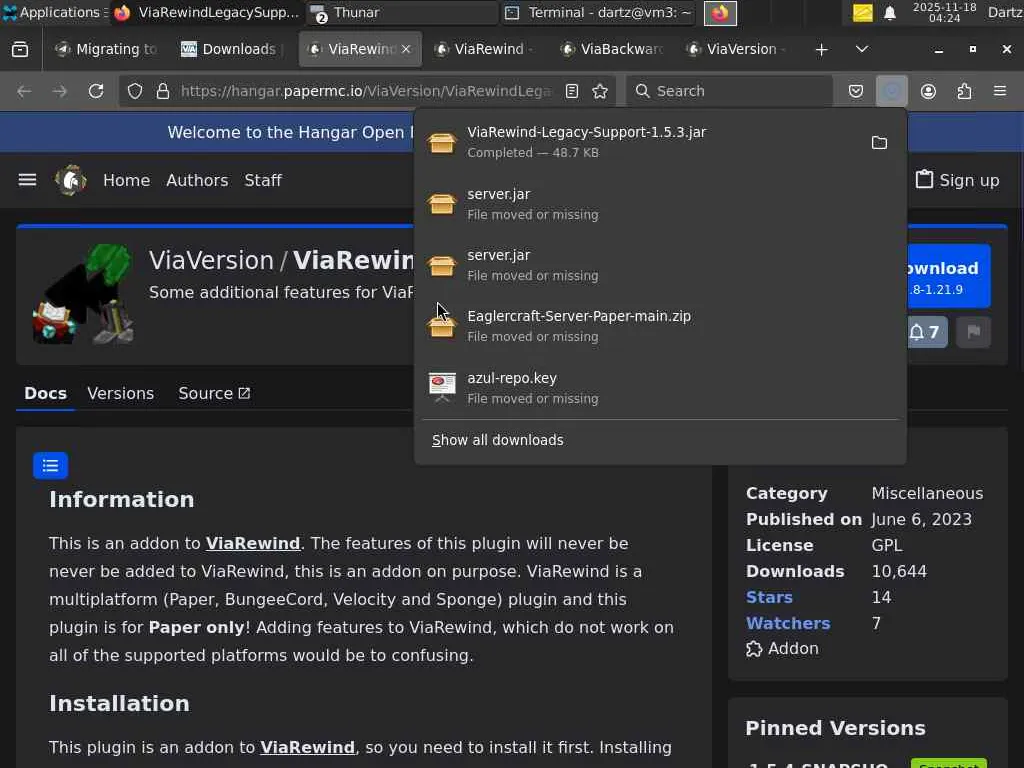Select the azul-repo.key download entry
Image resolution: width=1024 pixels, height=768 pixels.
coord(660,388)
